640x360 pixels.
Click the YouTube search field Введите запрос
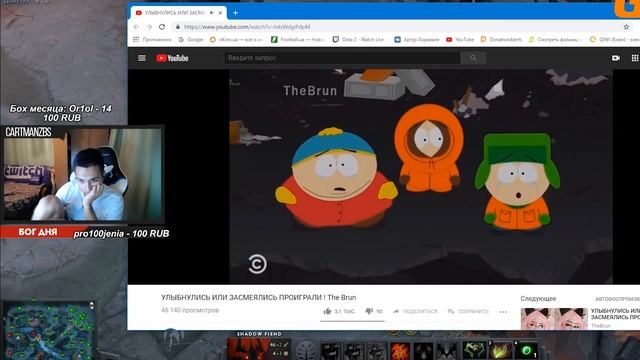coord(342,58)
